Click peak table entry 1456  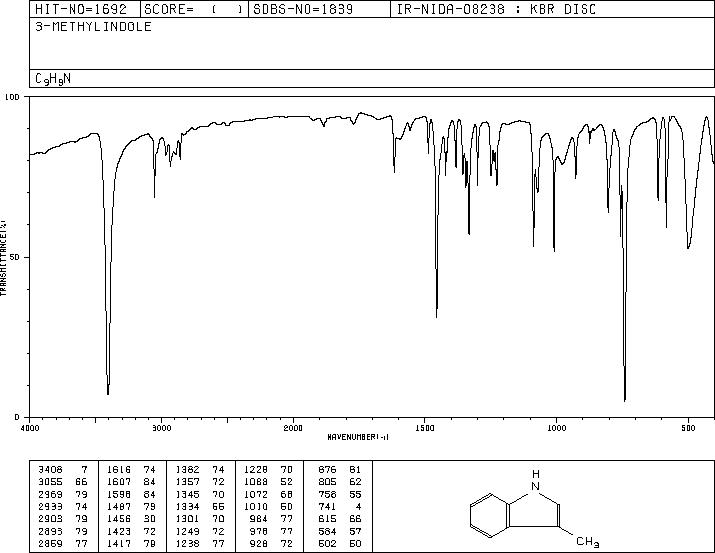click(x=119, y=519)
